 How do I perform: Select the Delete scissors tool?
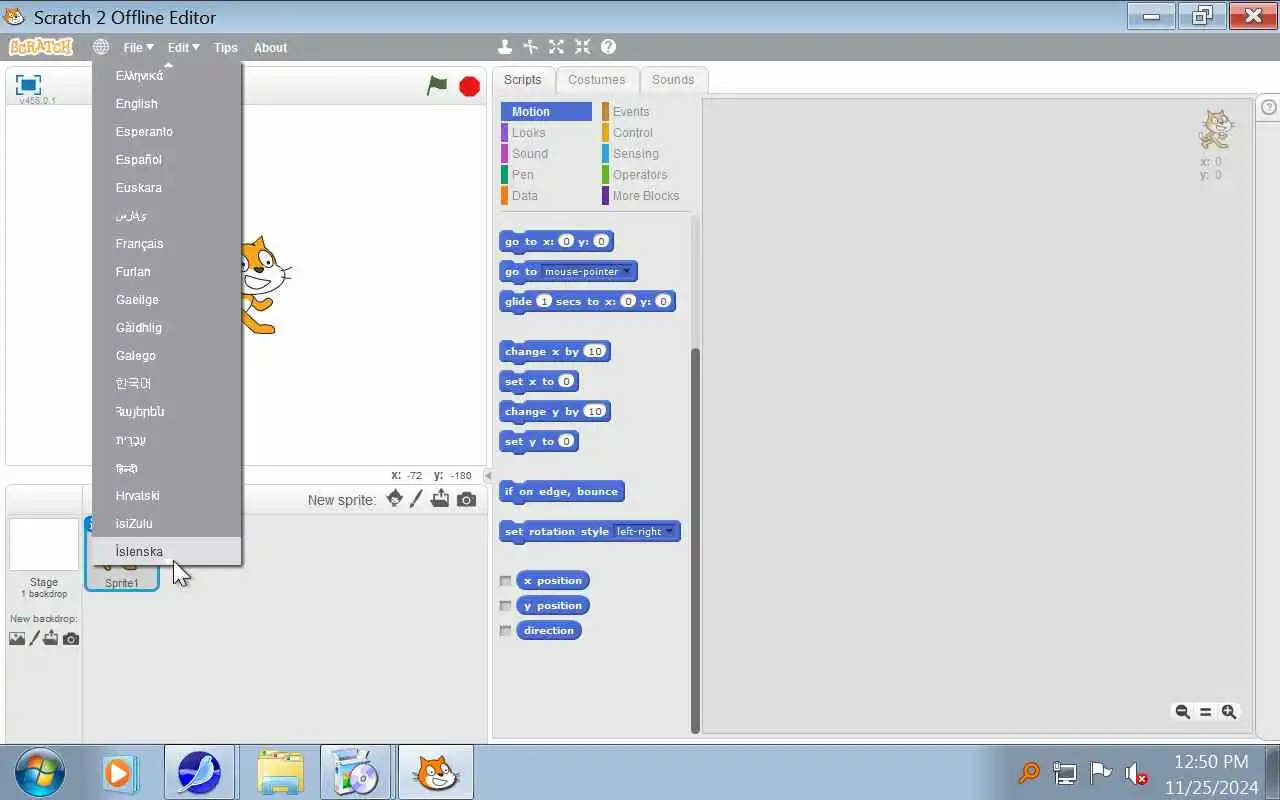click(531, 47)
